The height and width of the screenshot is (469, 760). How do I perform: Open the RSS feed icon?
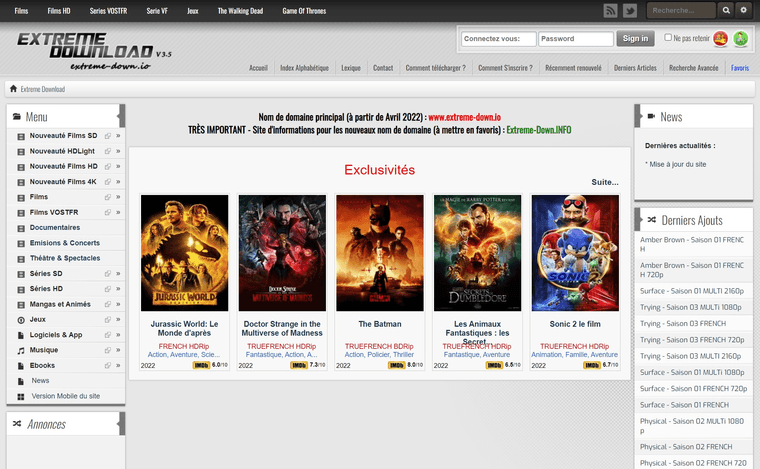click(611, 11)
